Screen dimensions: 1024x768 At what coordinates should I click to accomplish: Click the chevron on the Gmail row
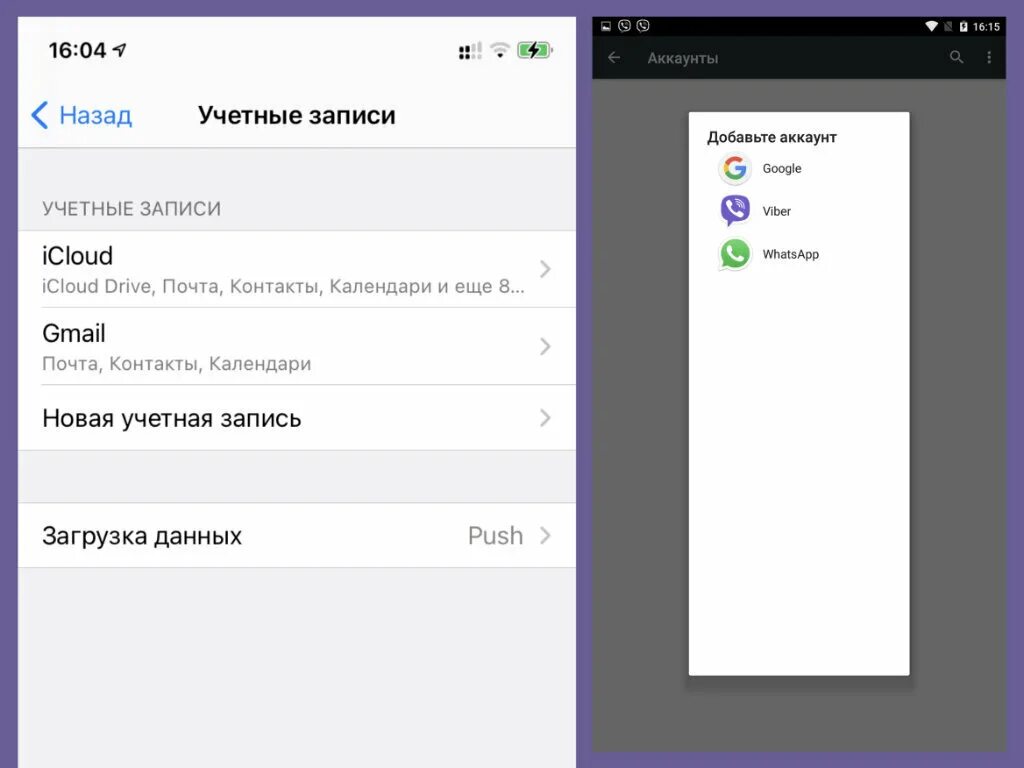[545, 346]
